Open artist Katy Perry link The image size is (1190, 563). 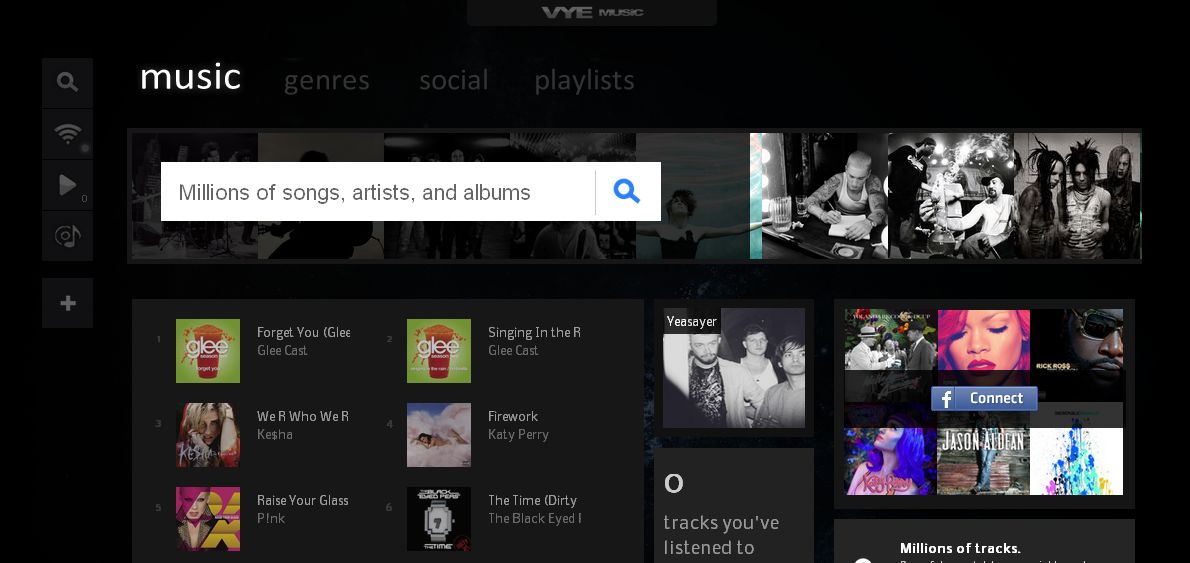point(518,435)
